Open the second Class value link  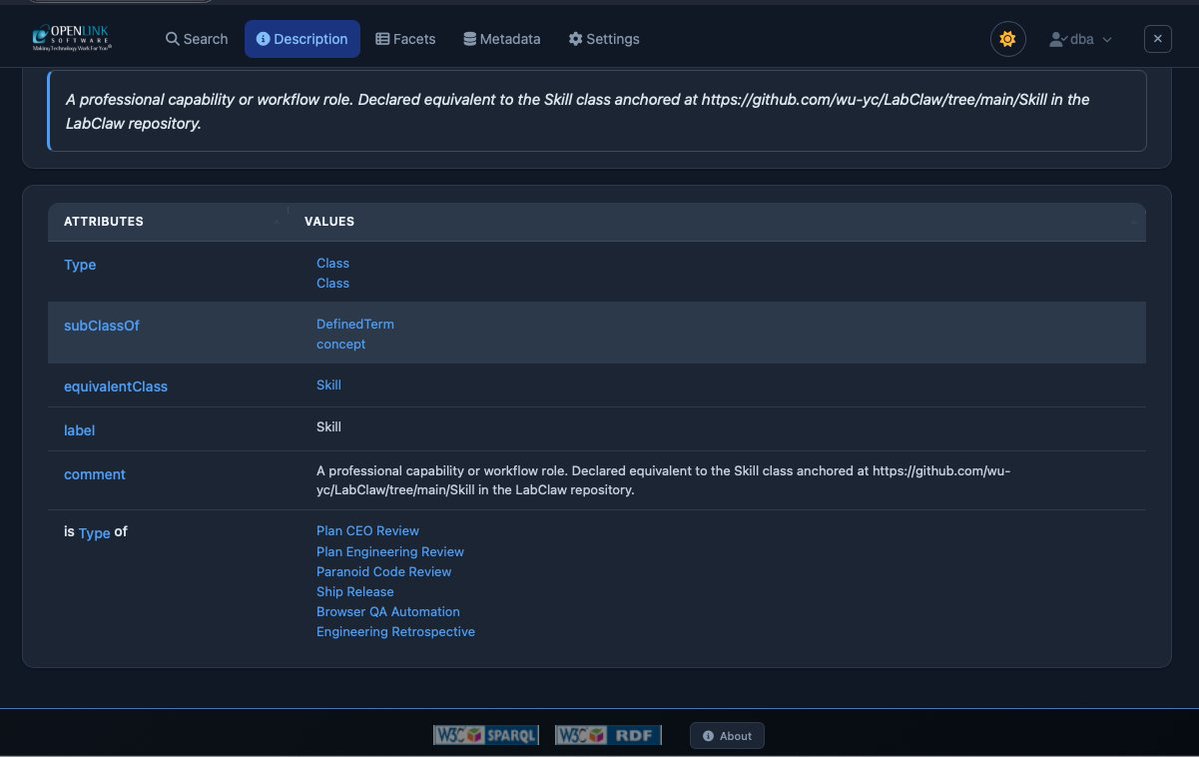pos(333,283)
